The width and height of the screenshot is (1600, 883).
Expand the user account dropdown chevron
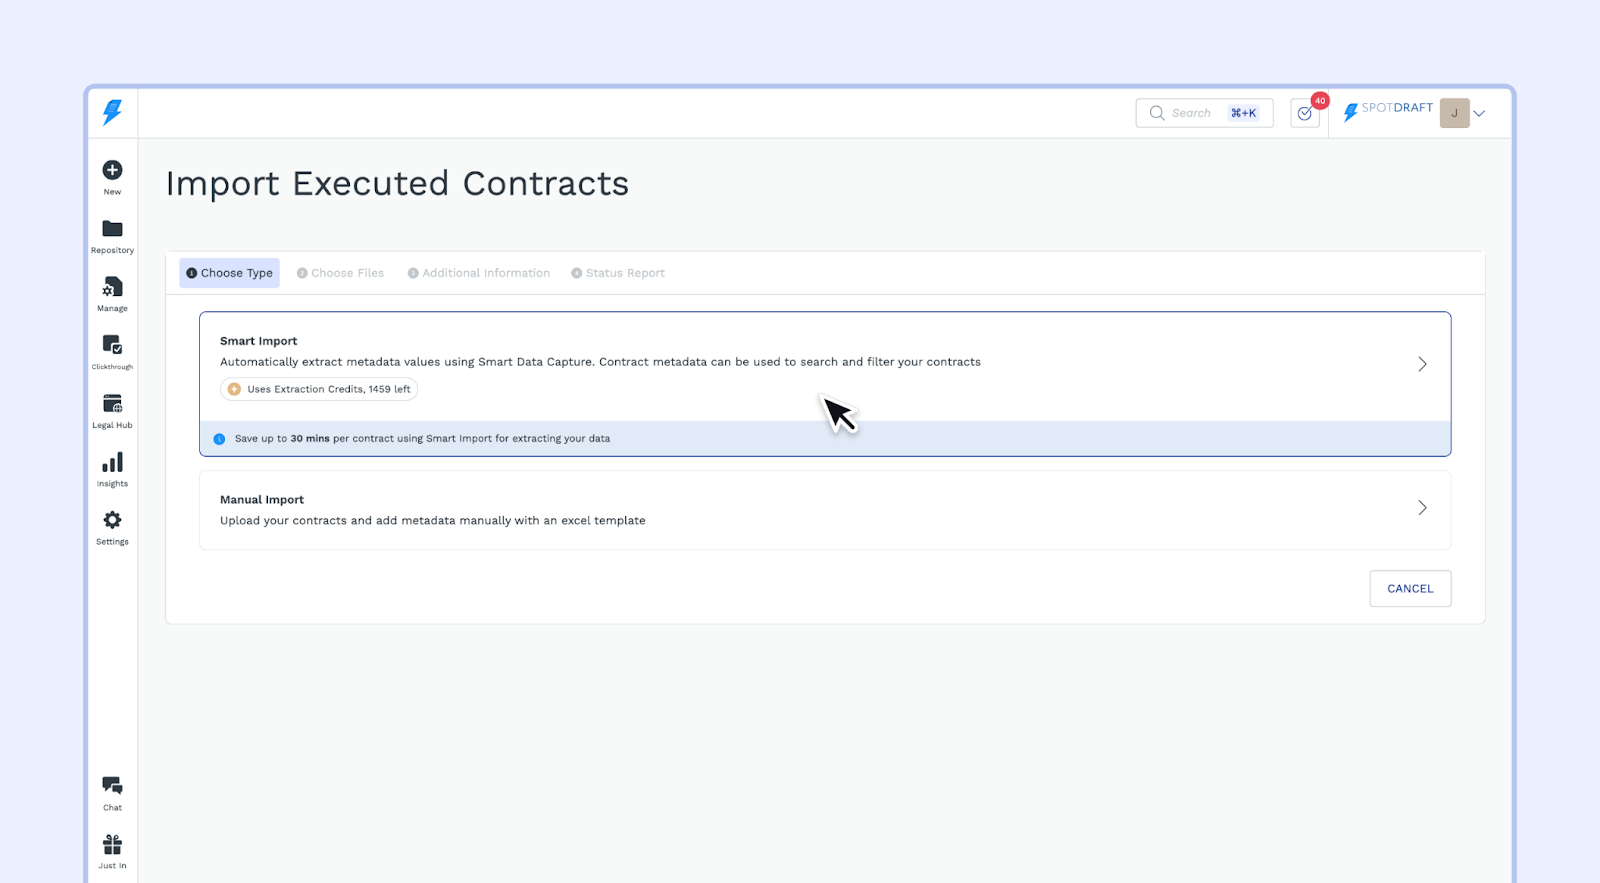point(1479,113)
